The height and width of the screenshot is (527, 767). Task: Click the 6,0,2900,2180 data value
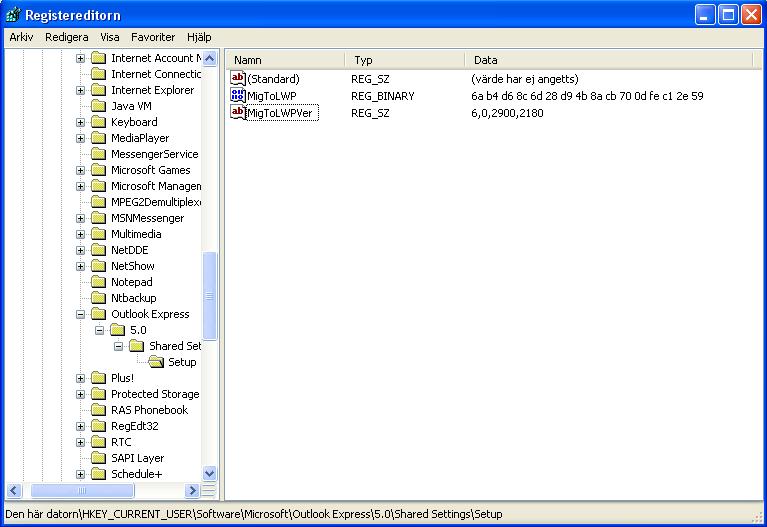[x=507, y=113]
